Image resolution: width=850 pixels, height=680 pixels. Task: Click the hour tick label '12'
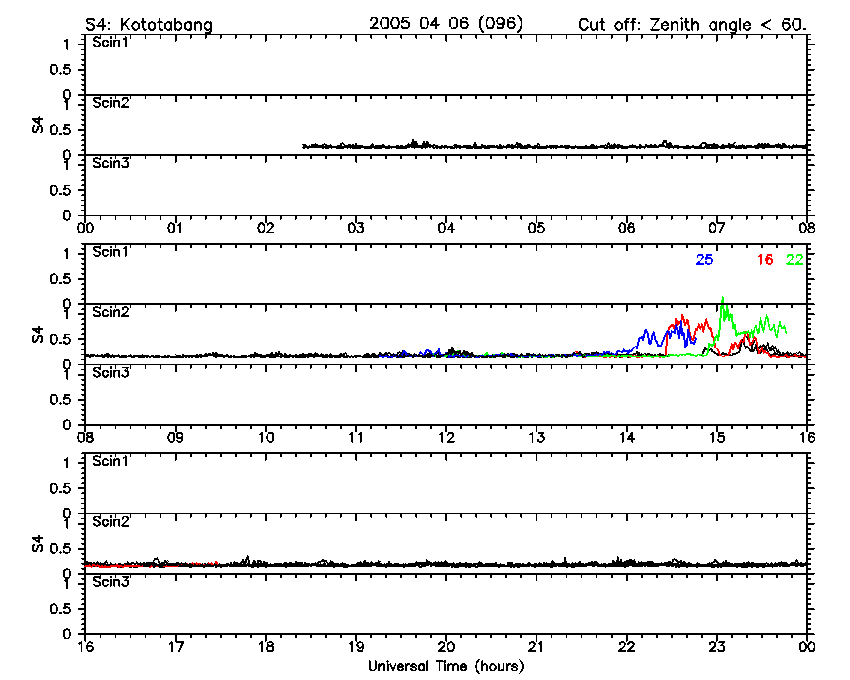tap(446, 438)
